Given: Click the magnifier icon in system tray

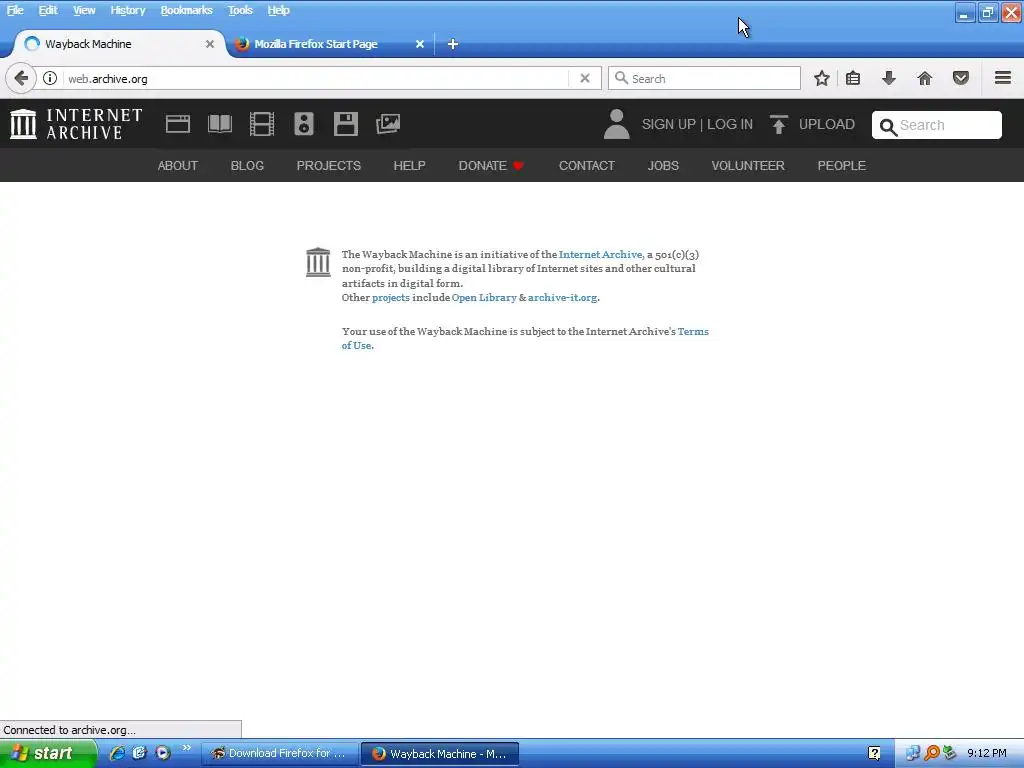Looking at the screenshot, I should click(932, 754).
